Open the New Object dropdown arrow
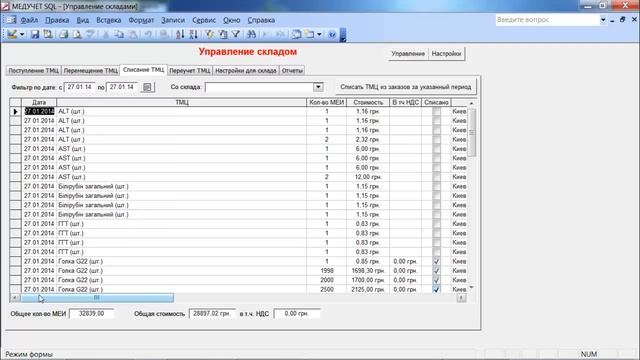 point(319,34)
